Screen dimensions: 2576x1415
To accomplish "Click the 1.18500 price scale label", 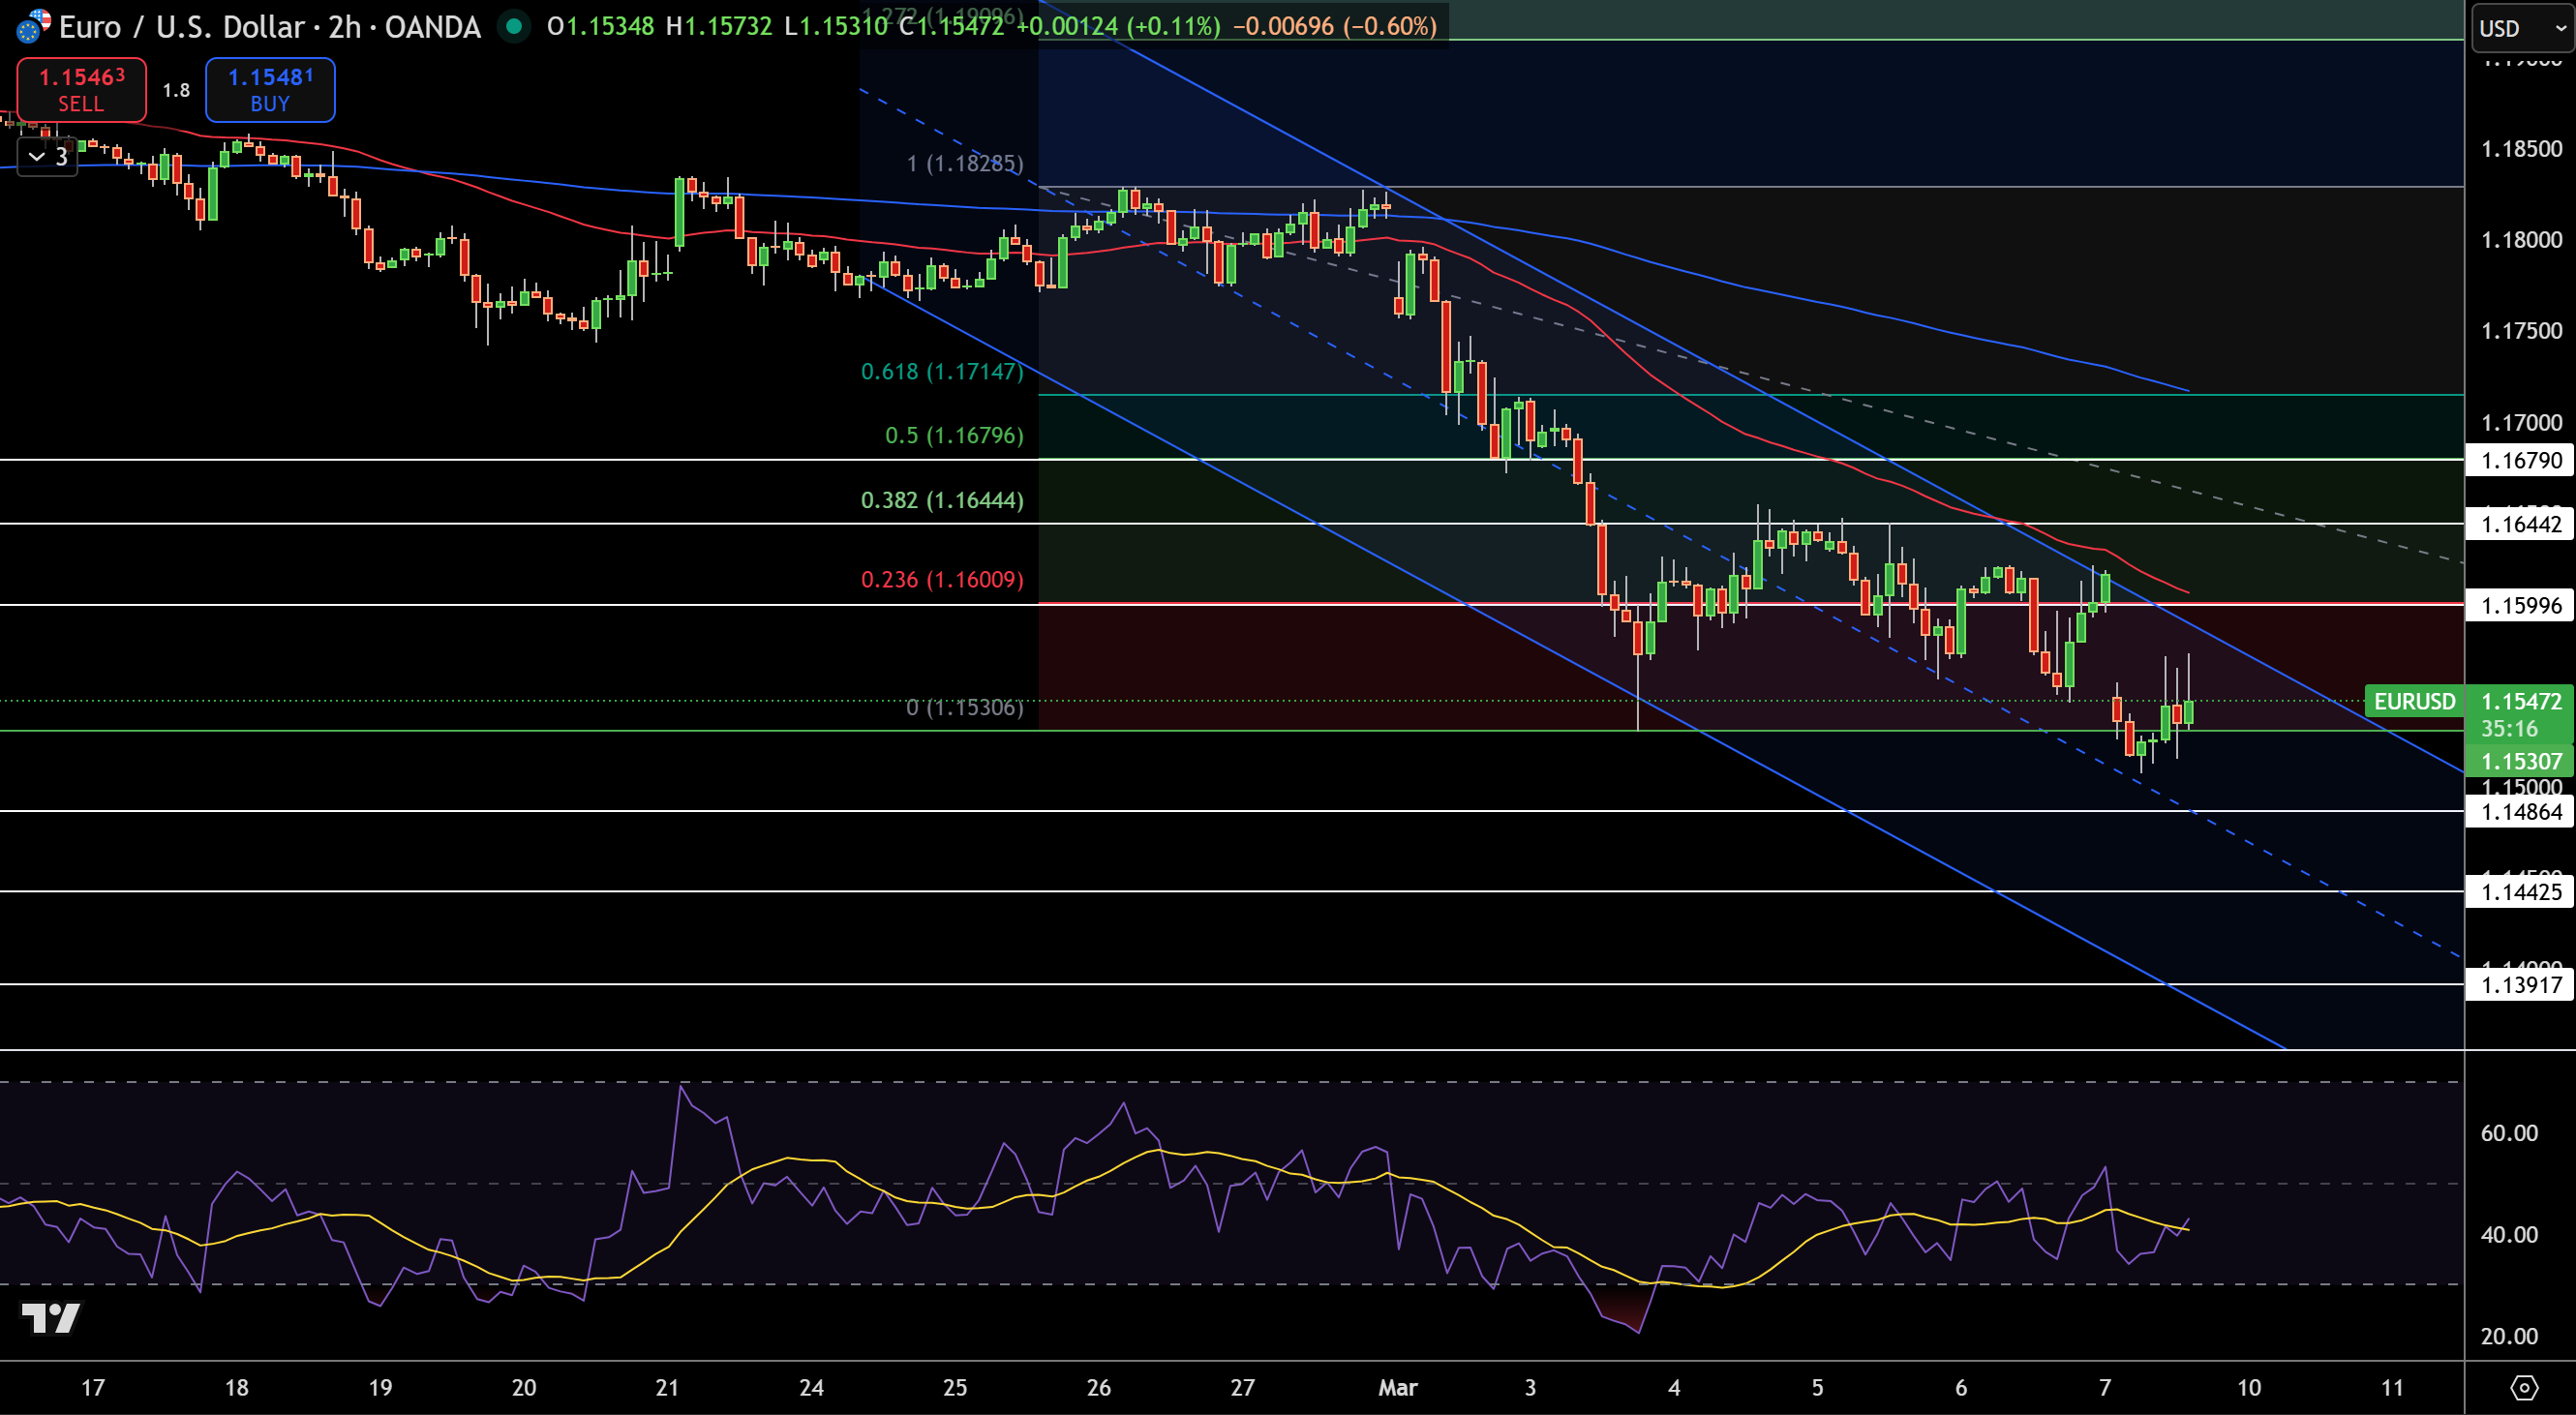I will (x=2521, y=149).
